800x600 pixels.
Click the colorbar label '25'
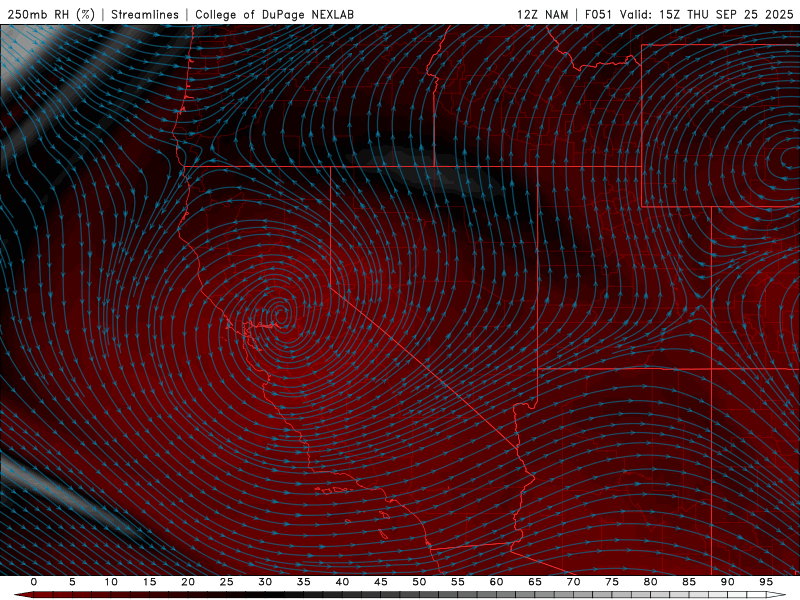(x=227, y=582)
